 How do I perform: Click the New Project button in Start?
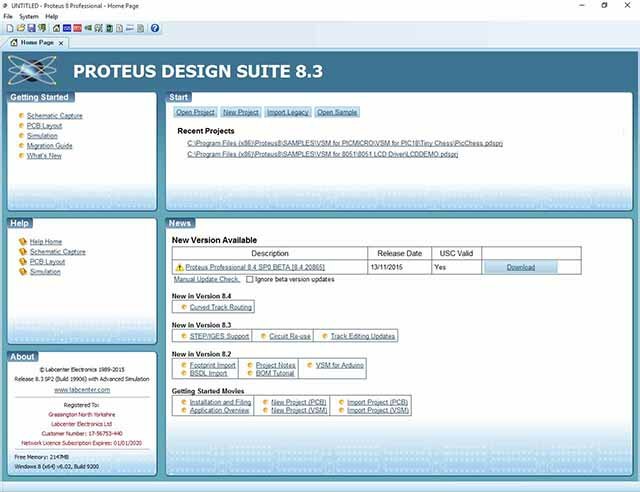coord(240,112)
